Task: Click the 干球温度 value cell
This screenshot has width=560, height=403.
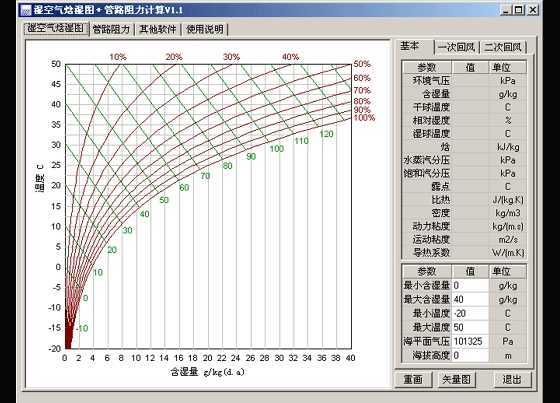Action: click(x=470, y=107)
